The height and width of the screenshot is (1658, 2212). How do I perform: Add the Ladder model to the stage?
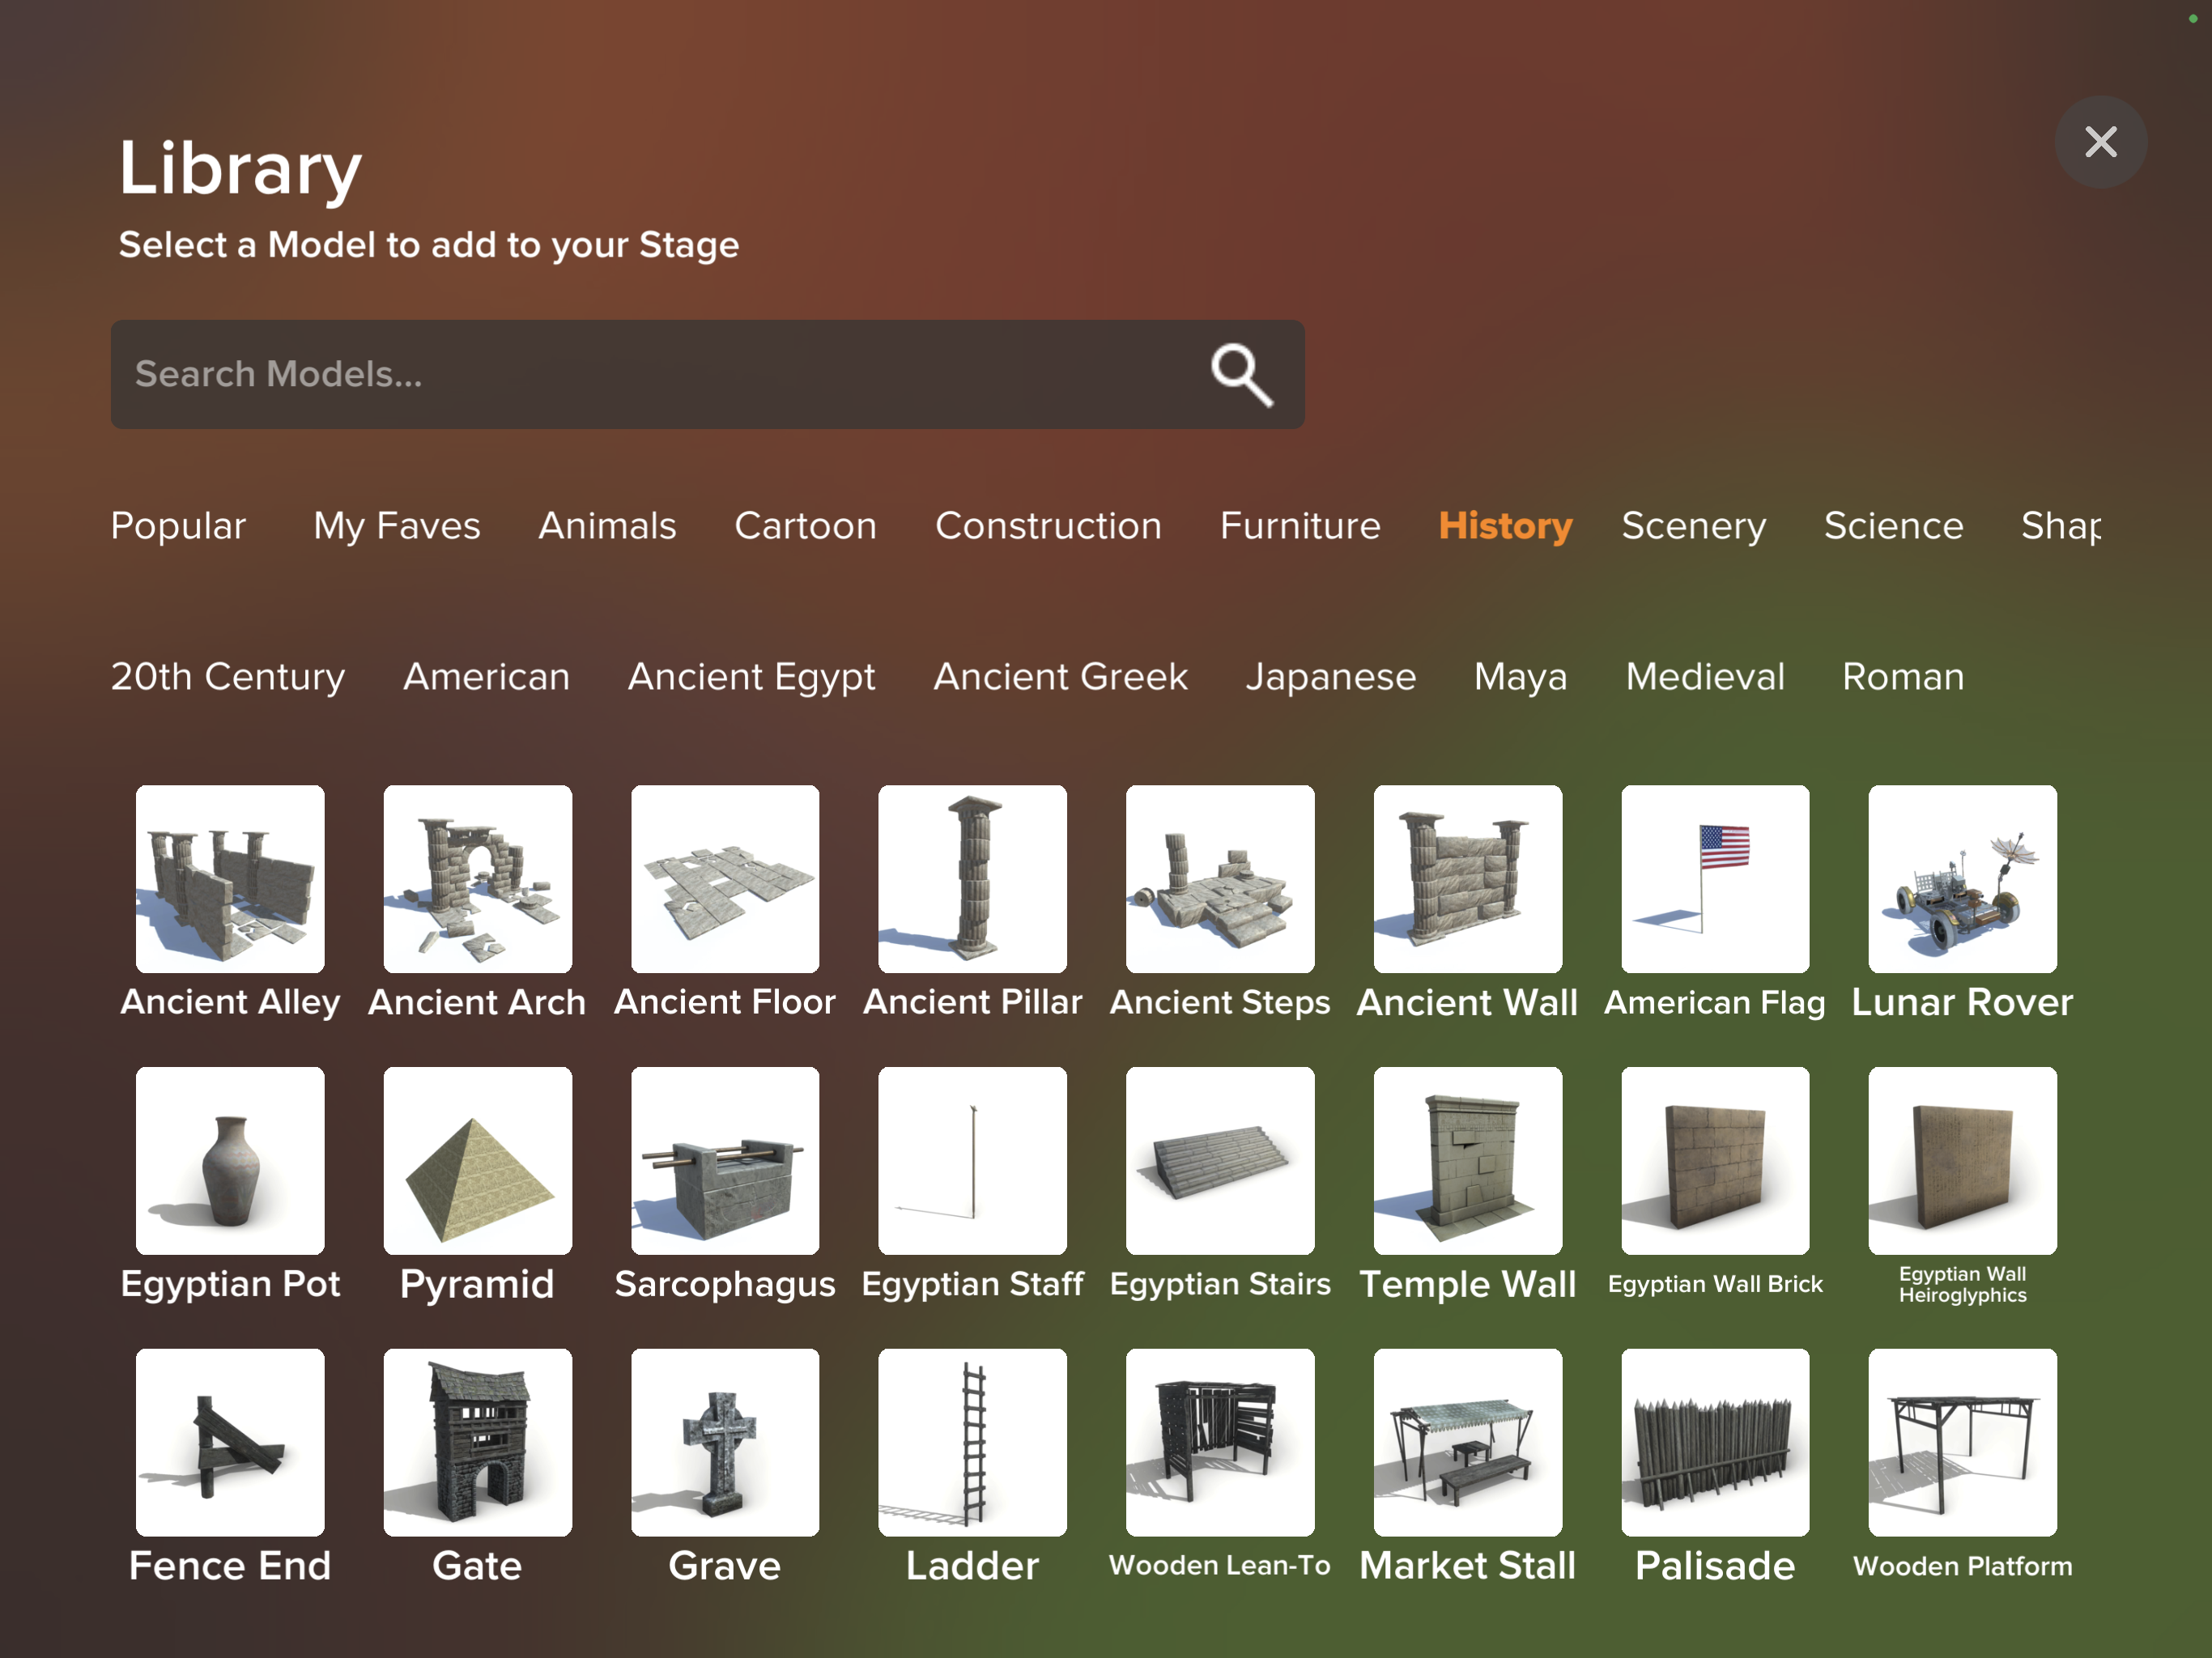[x=971, y=1443]
